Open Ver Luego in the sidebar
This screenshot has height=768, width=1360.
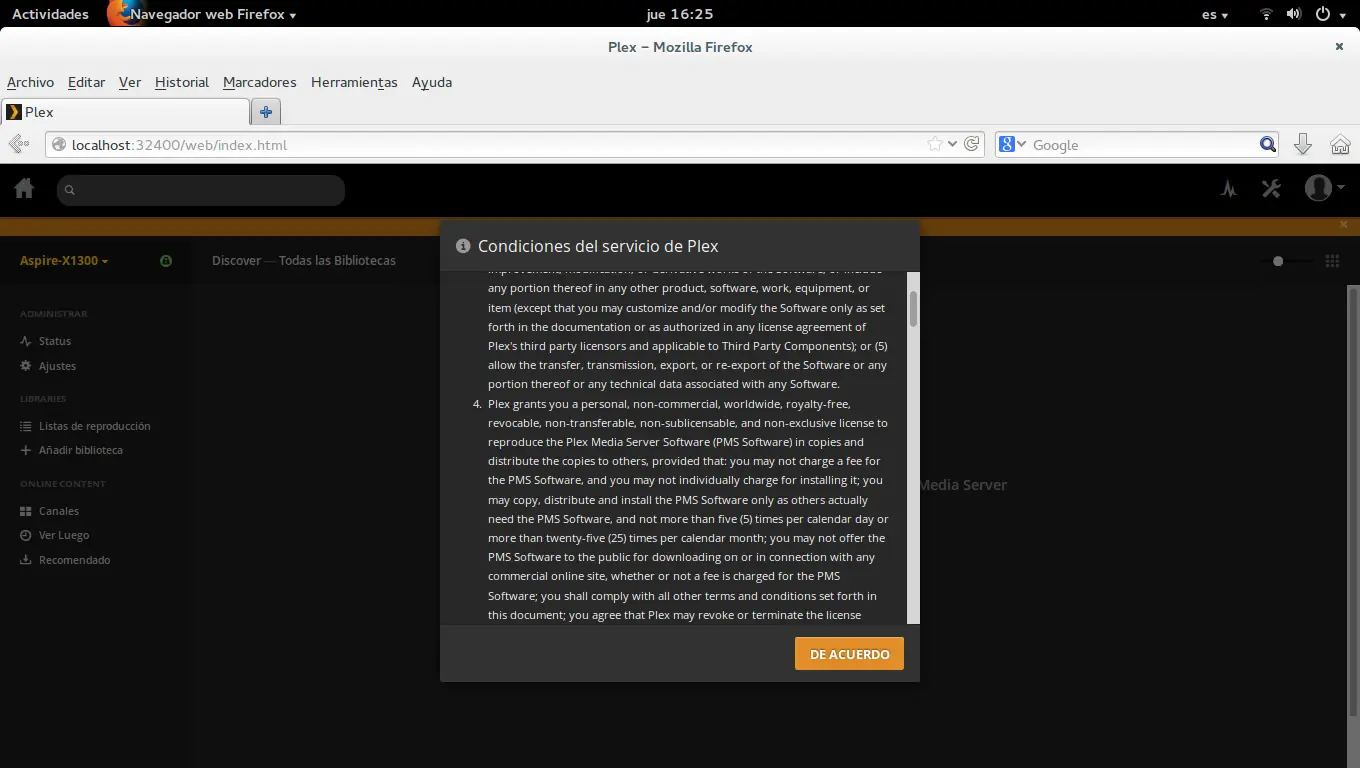64,535
